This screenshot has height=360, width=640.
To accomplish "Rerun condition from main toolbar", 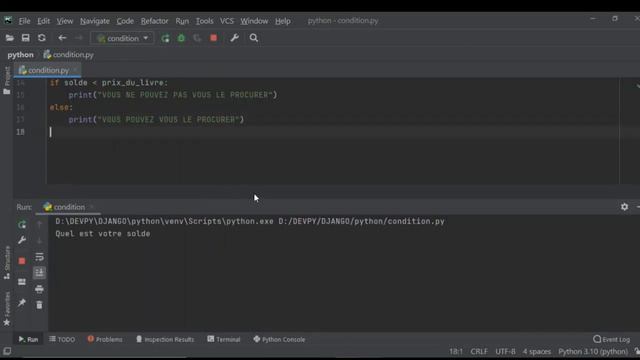I will pyautogui.click(x=165, y=38).
